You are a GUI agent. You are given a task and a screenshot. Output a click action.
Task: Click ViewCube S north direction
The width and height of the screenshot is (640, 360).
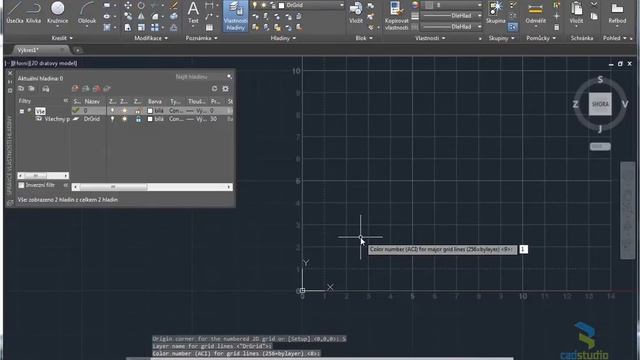point(600,79)
